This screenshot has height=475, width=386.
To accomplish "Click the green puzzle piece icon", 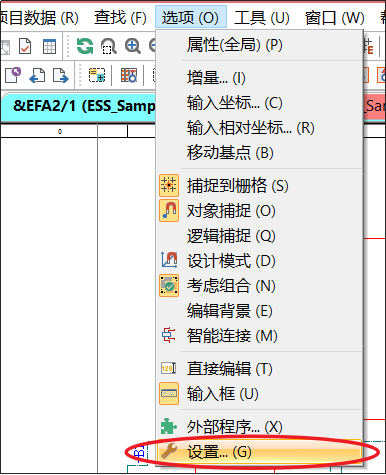I will [169, 426].
